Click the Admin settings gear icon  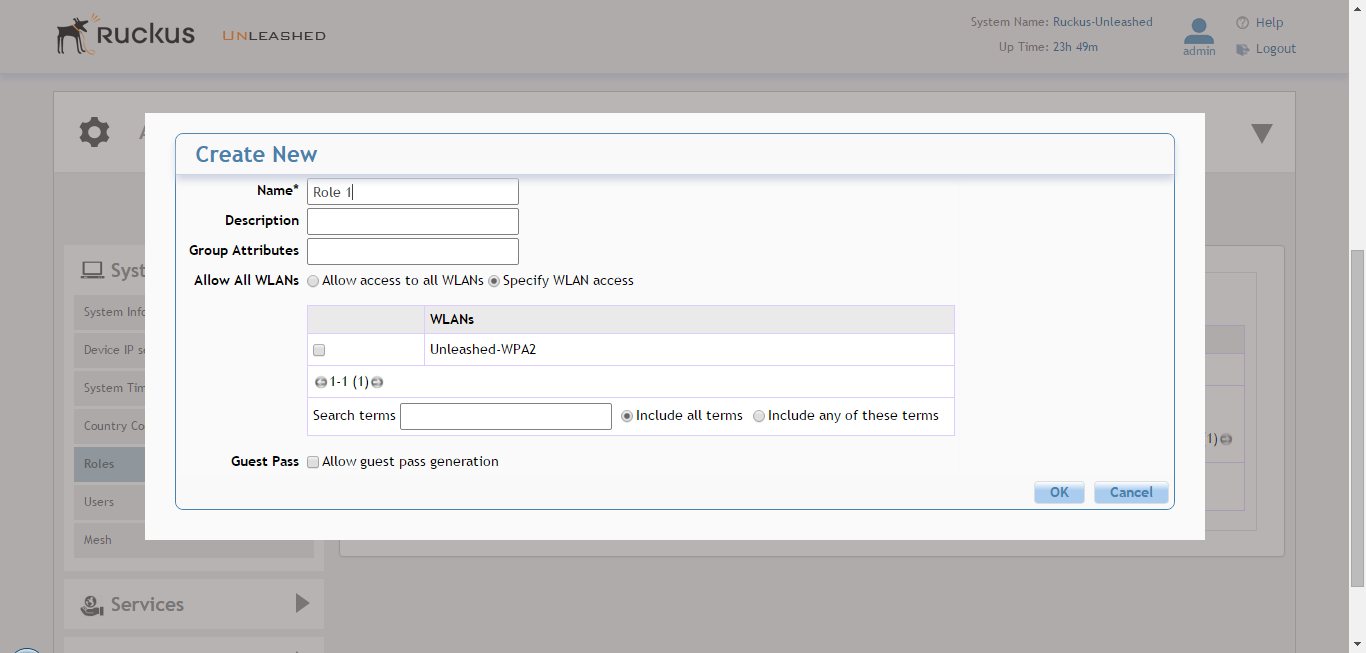[94, 132]
